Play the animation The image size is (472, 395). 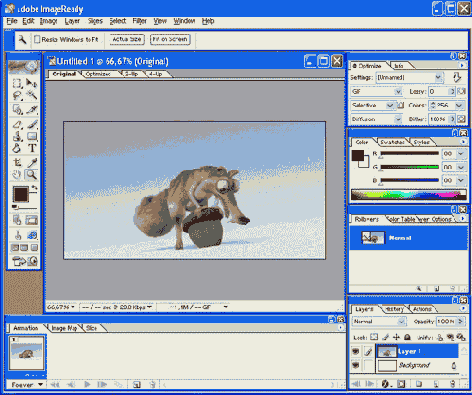pyautogui.click(x=87, y=385)
